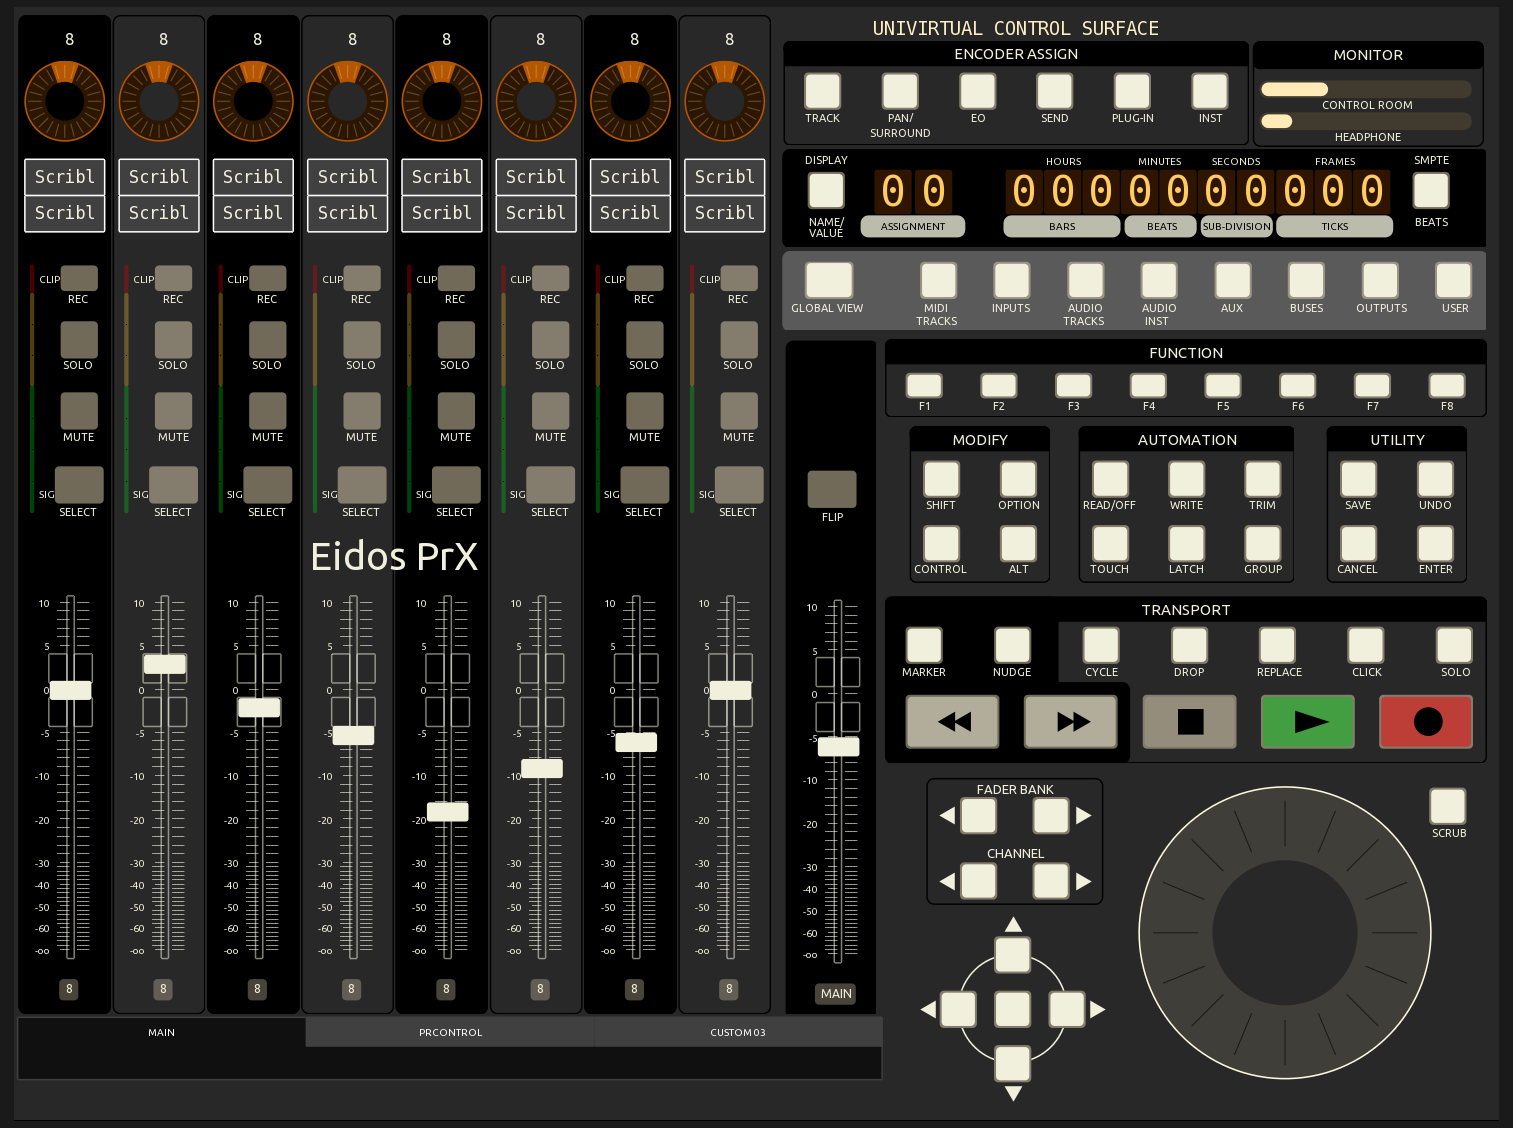Mute the first channel strip
The width and height of the screenshot is (1513, 1128).
click(x=79, y=412)
